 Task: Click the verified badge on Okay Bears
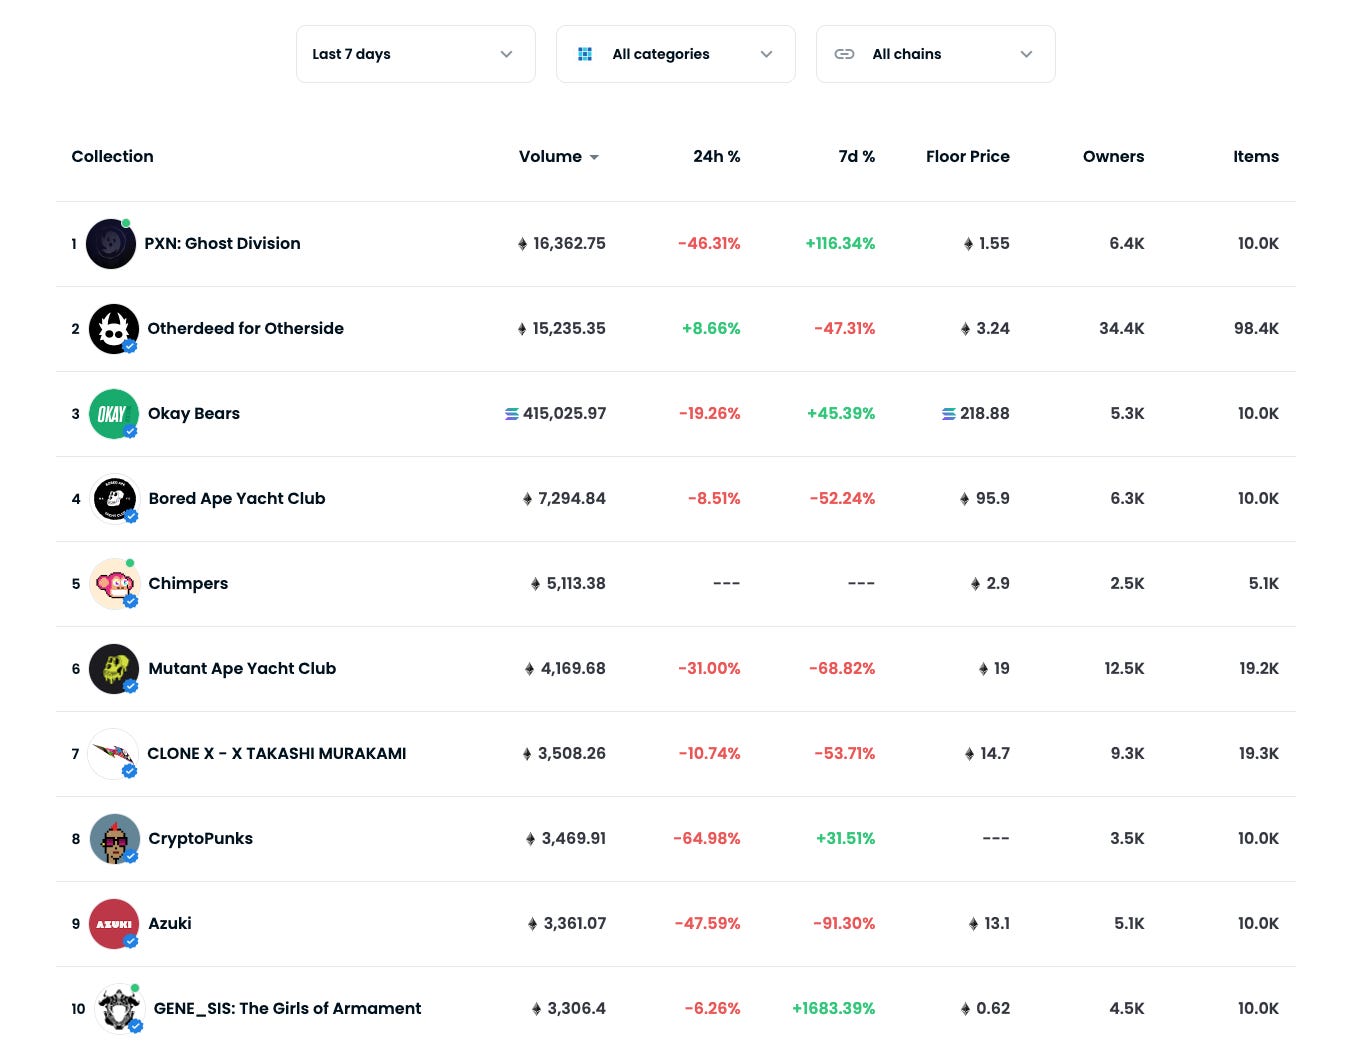[130, 431]
